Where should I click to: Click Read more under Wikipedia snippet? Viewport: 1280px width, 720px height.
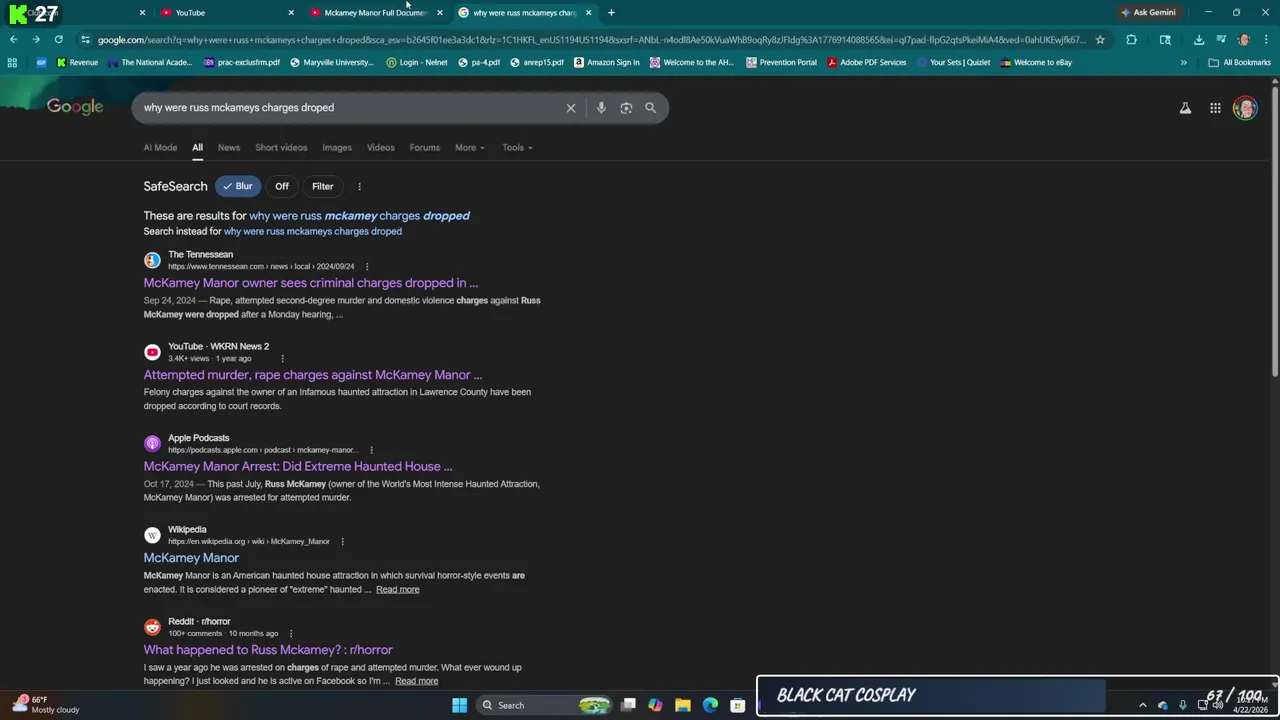click(398, 590)
